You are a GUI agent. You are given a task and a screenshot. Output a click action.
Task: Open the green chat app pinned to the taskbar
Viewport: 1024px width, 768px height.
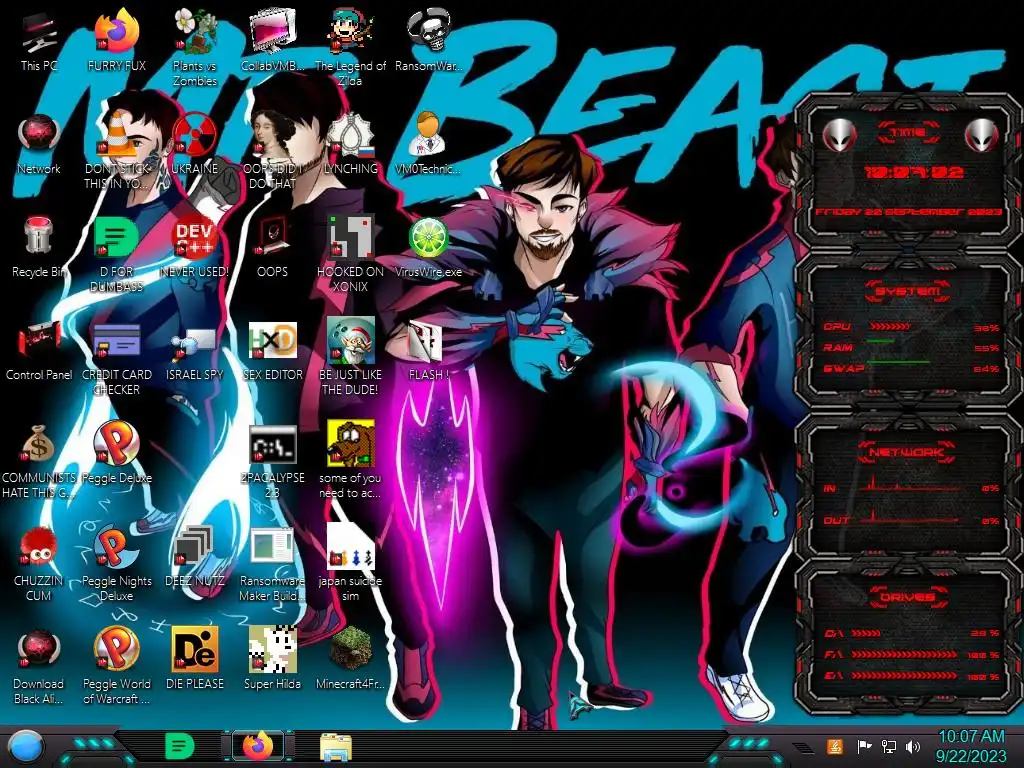(x=180, y=746)
